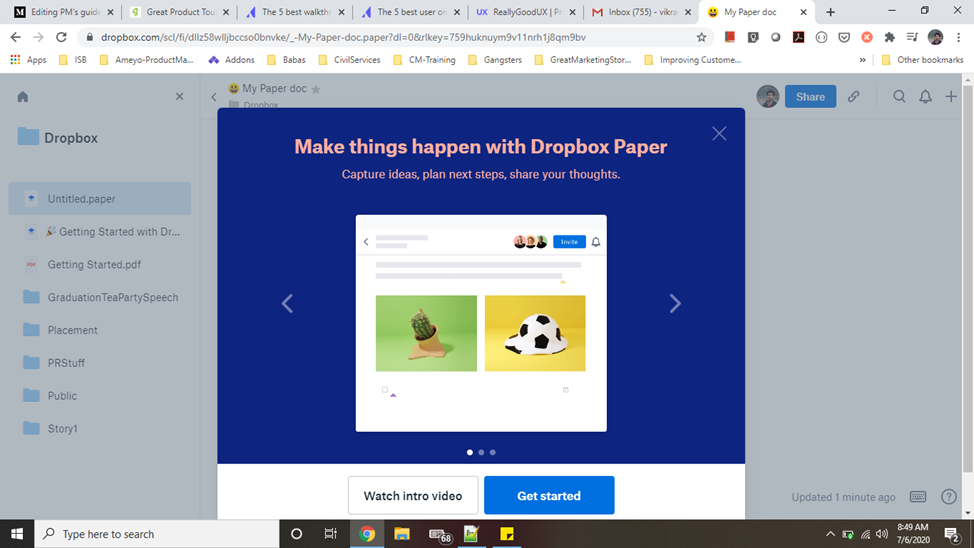The width and height of the screenshot is (974, 548).
Task: Create new doc with plus icon
Action: point(951,97)
